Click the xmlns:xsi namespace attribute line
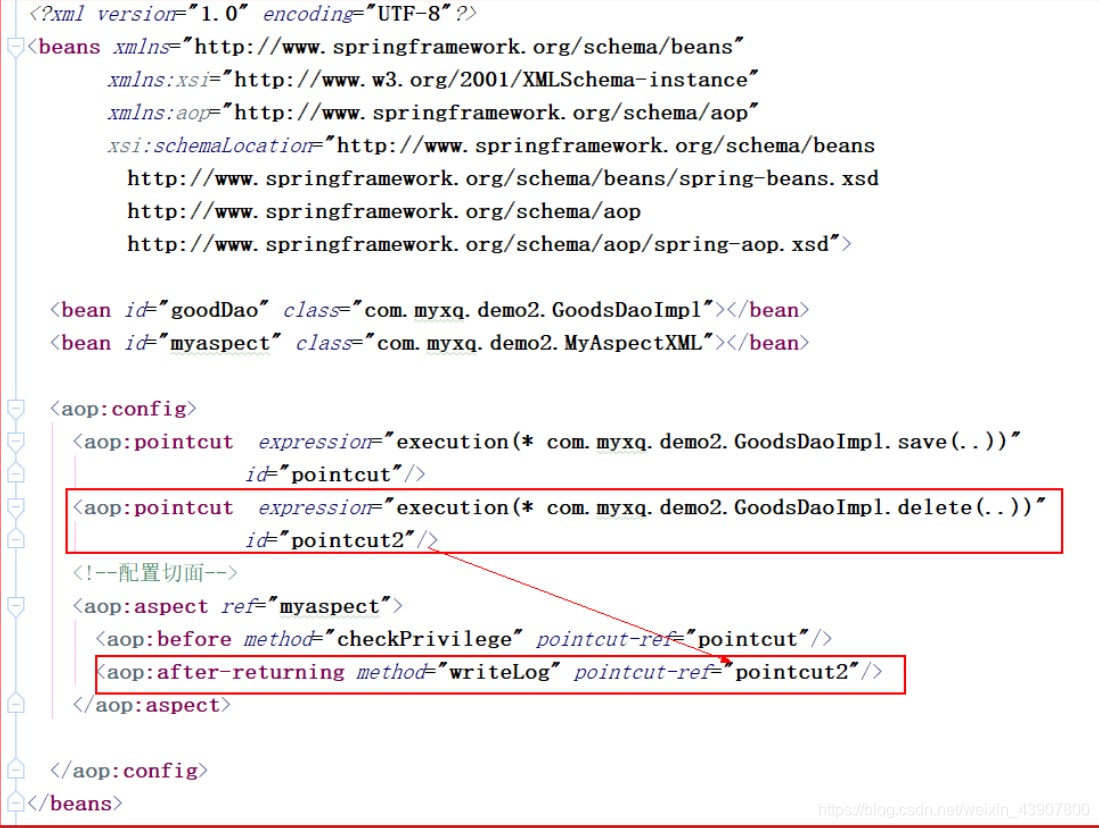This screenshot has width=1099, height=828. (x=433, y=80)
